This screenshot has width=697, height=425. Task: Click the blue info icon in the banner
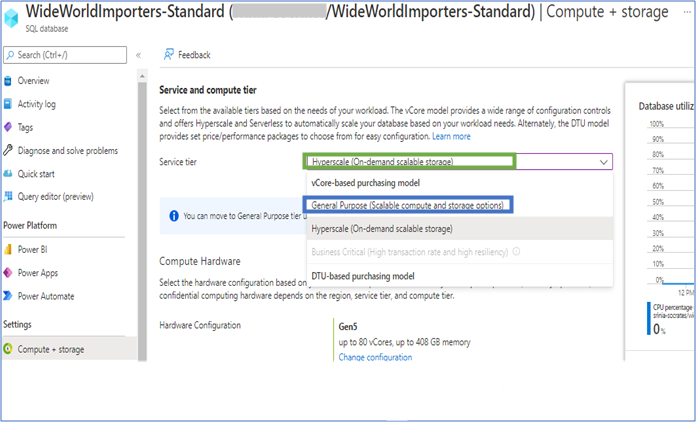tap(174, 216)
